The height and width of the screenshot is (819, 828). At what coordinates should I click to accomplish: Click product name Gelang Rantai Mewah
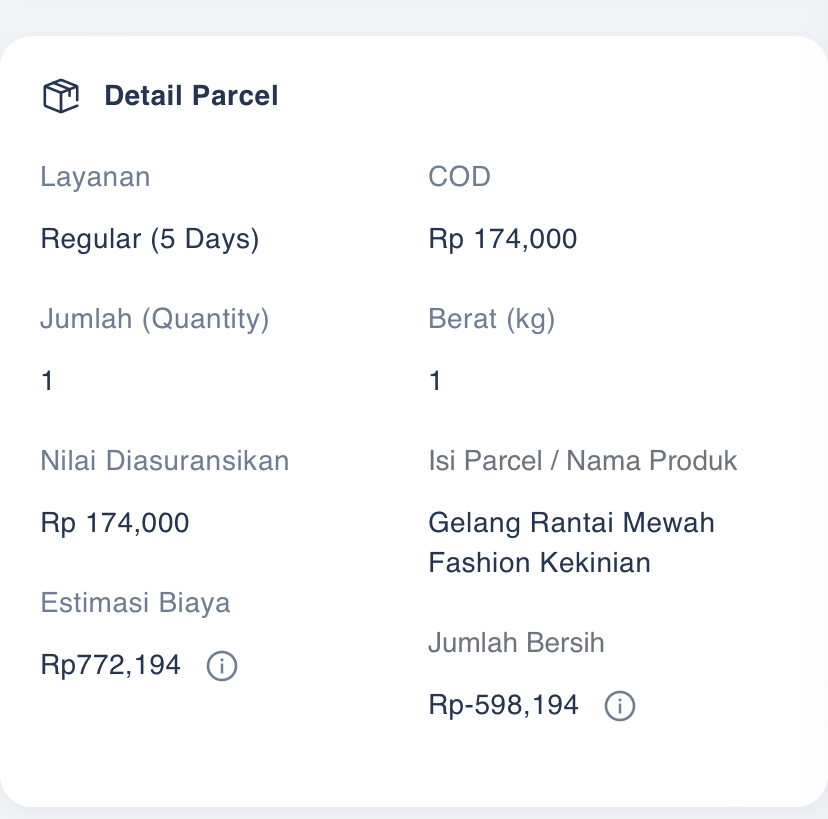click(x=571, y=523)
